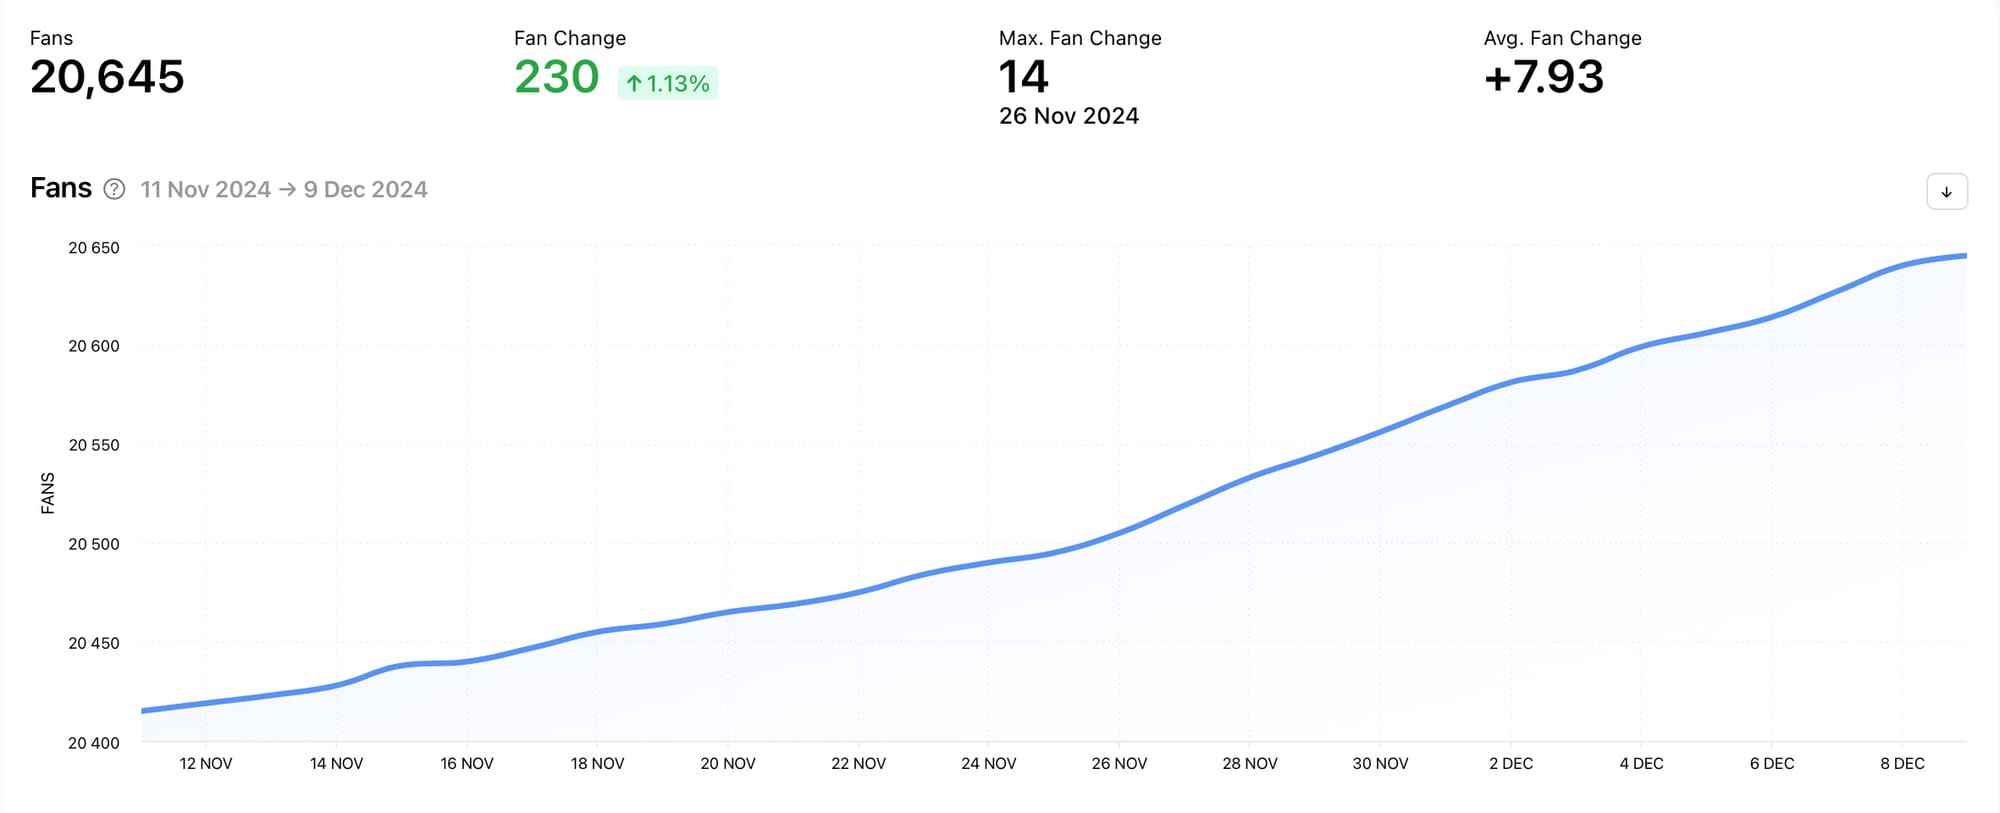Click the 30 NOV x-axis label
The image size is (2000, 813).
(x=1380, y=763)
